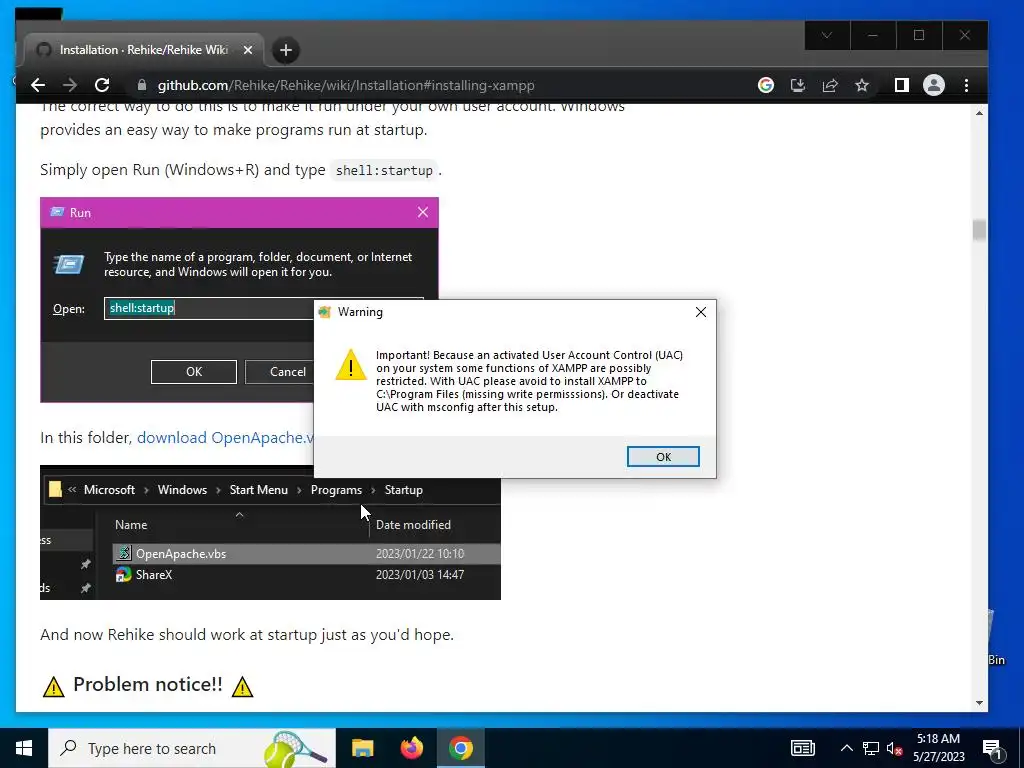Select the Installation Rehike Wiki tab
The height and width of the screenshot is (768, 1024).
click(x=144, y=50)
